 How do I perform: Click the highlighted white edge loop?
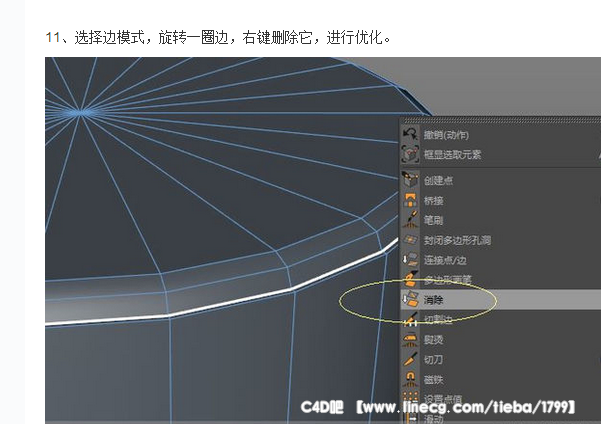pyautogui.click(x=250, y=292)
